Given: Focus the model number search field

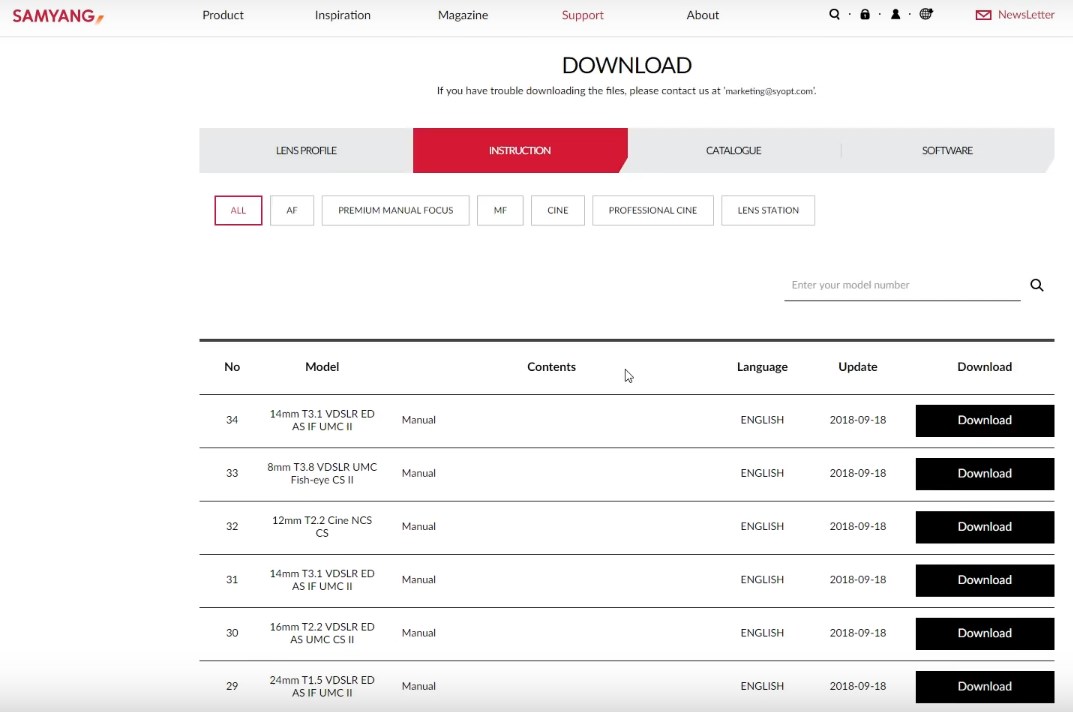Looking at the screenshot, I should click(x=900, y=285).
